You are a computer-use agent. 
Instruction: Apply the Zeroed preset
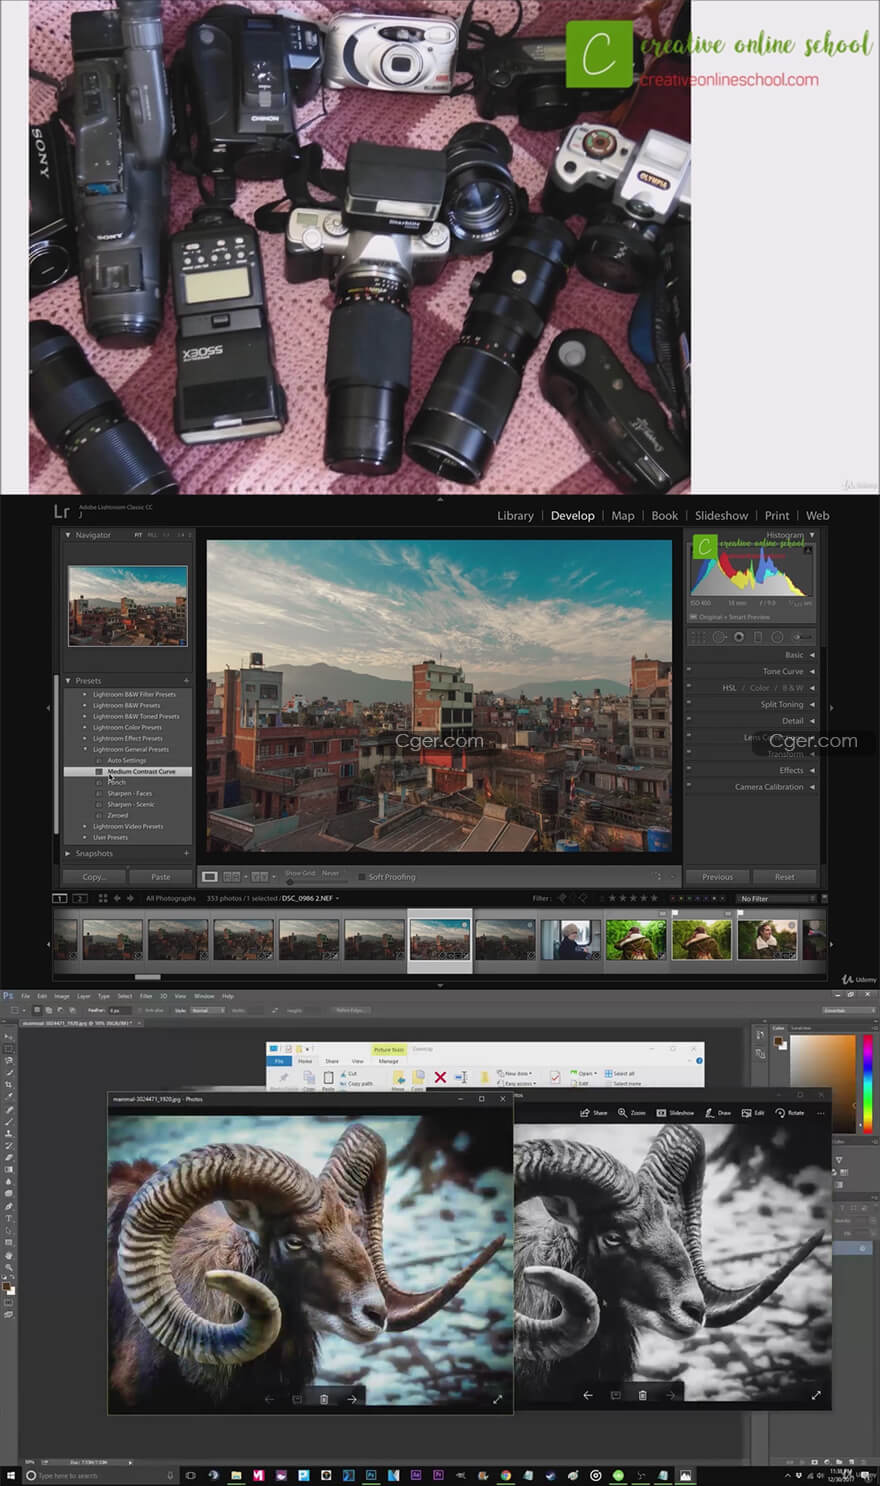[x=118, y=815]
